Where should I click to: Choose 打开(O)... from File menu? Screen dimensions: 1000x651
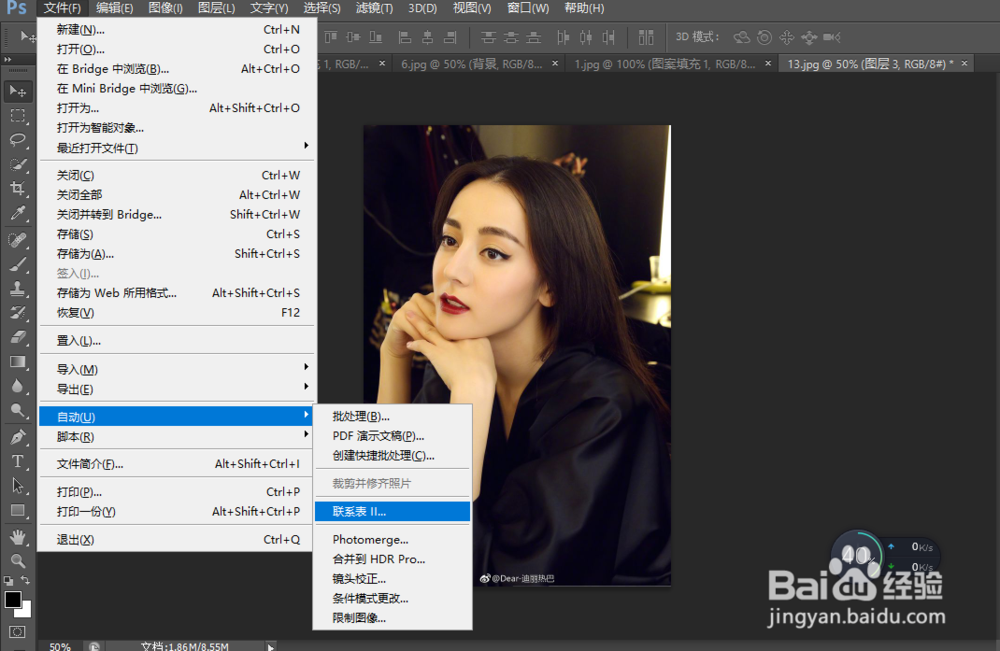177,49
